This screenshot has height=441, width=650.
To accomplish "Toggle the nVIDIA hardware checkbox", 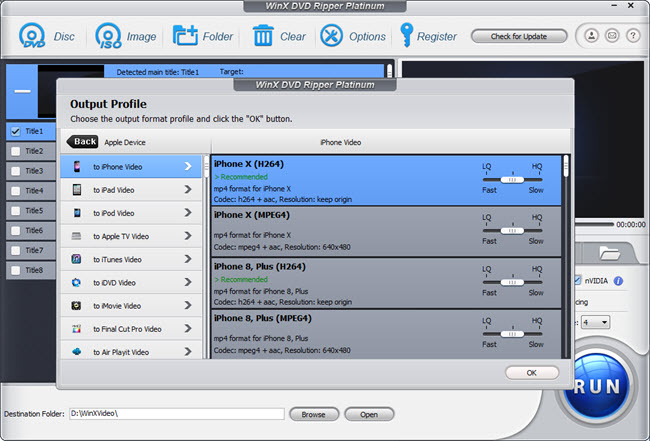I will (577, 281).
